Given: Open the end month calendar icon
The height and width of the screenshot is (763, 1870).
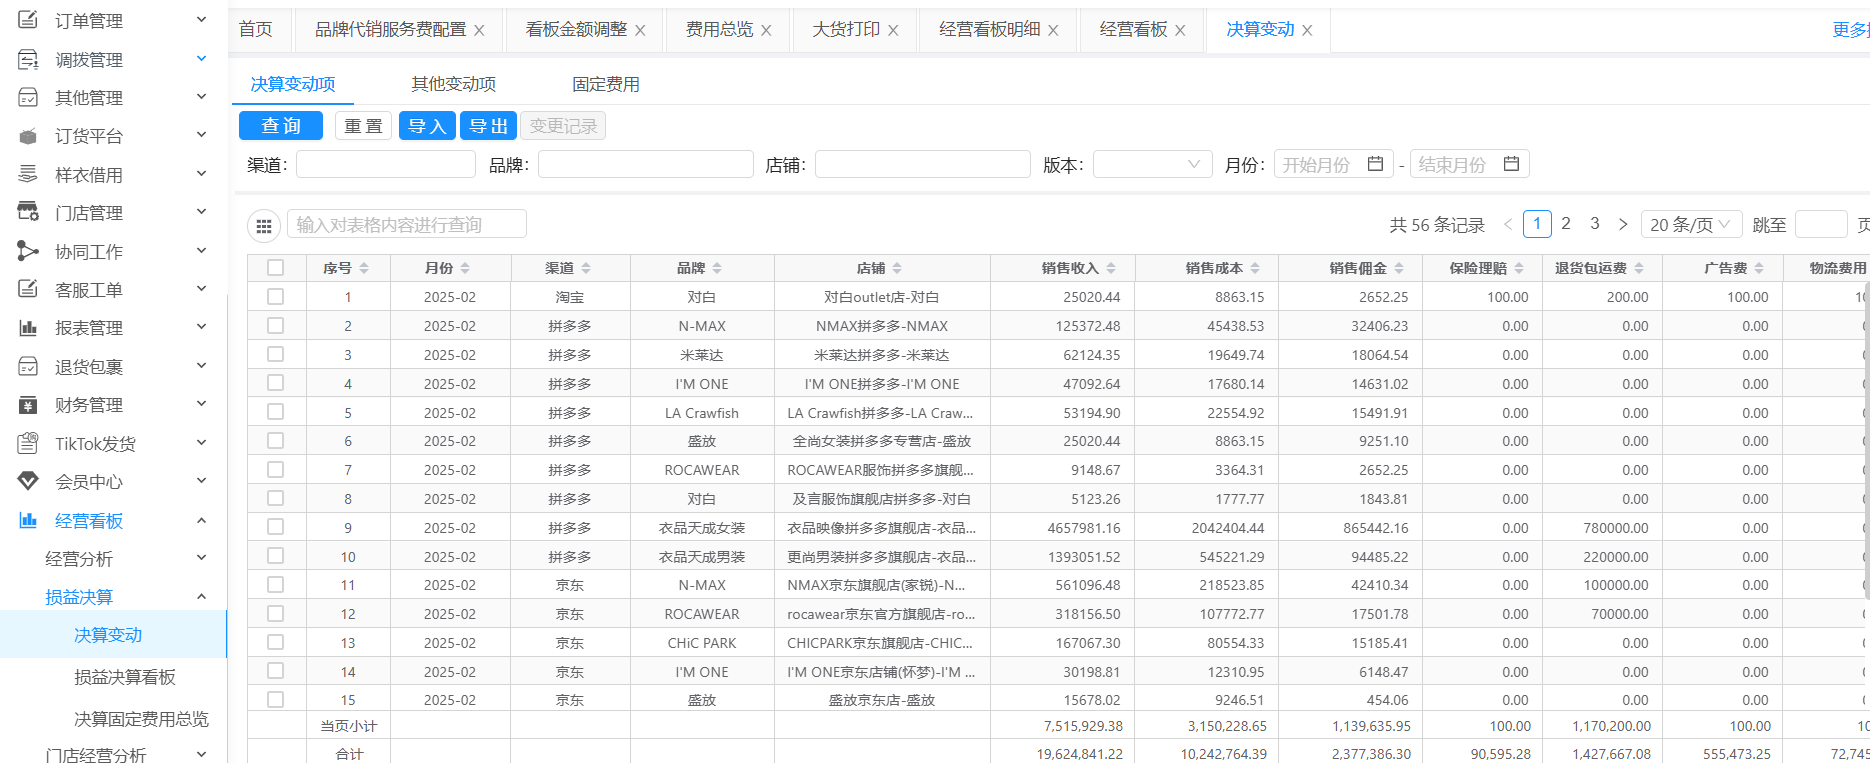Looking at the screenshot, I should [x=1511, y=164].
